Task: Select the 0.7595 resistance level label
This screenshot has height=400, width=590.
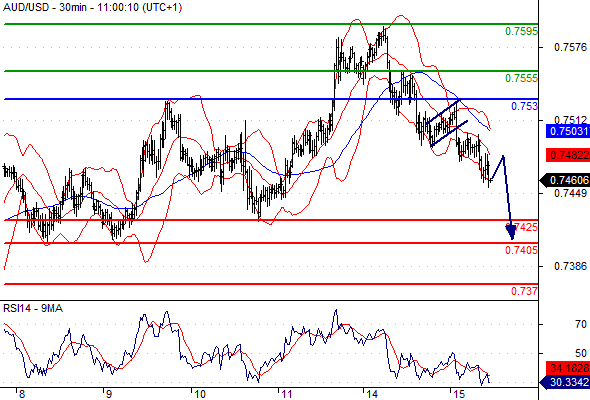Action: pyautogui.click(x=521, y=31)
